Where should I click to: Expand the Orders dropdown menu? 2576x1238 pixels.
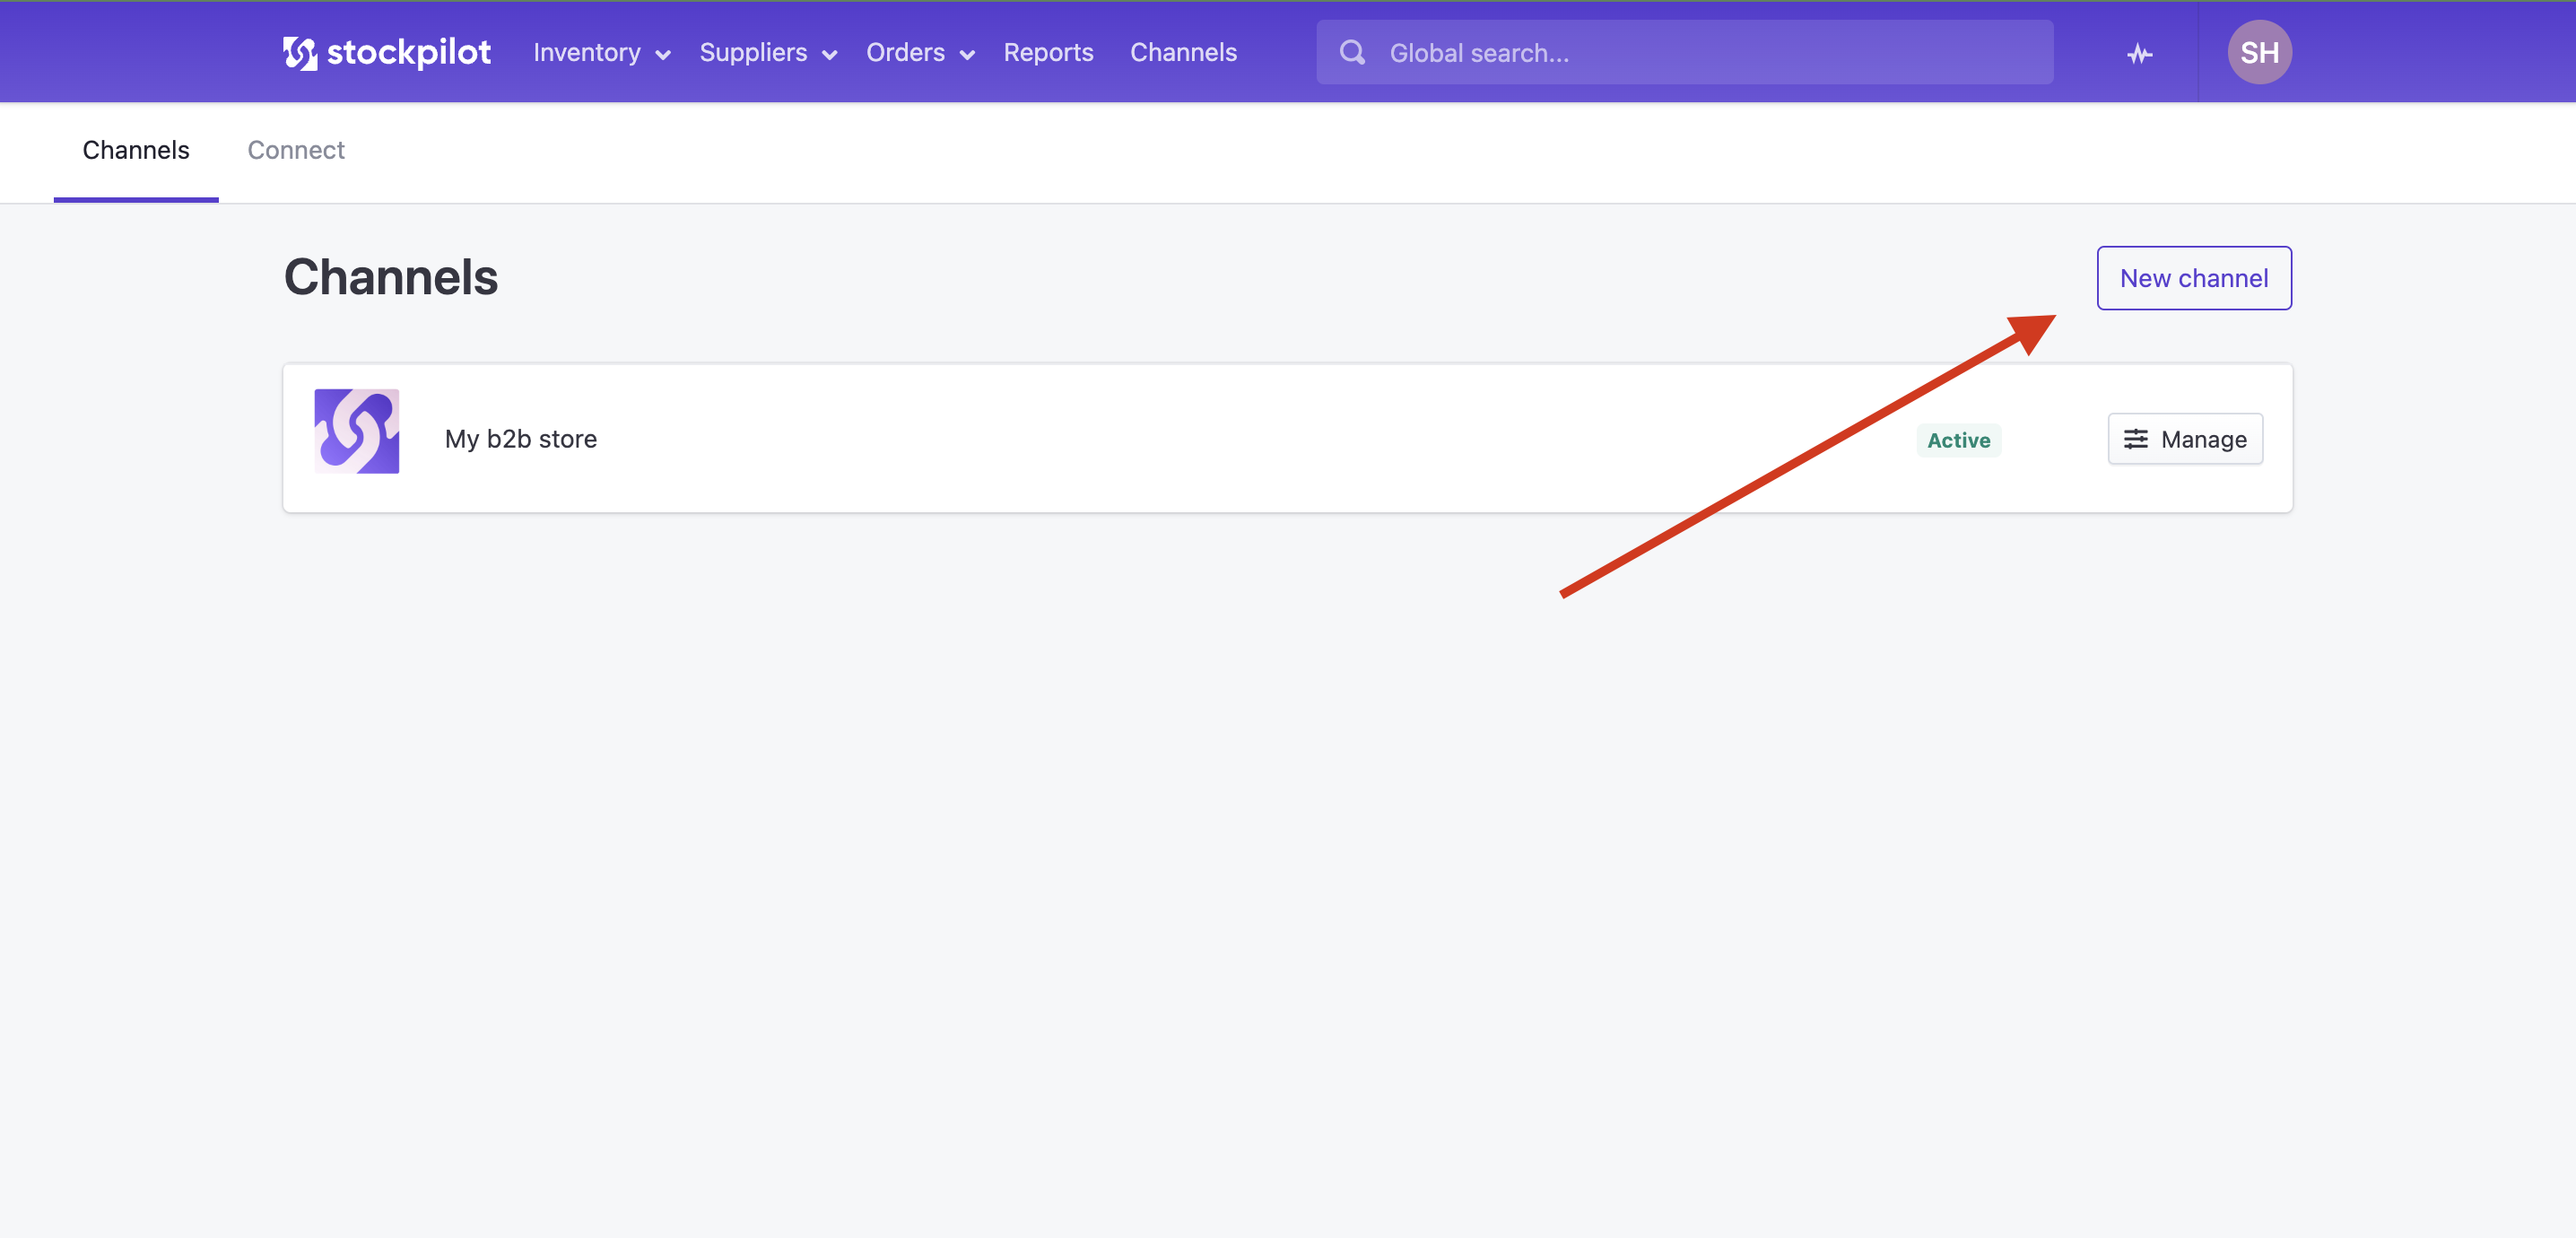pos(920,52)
